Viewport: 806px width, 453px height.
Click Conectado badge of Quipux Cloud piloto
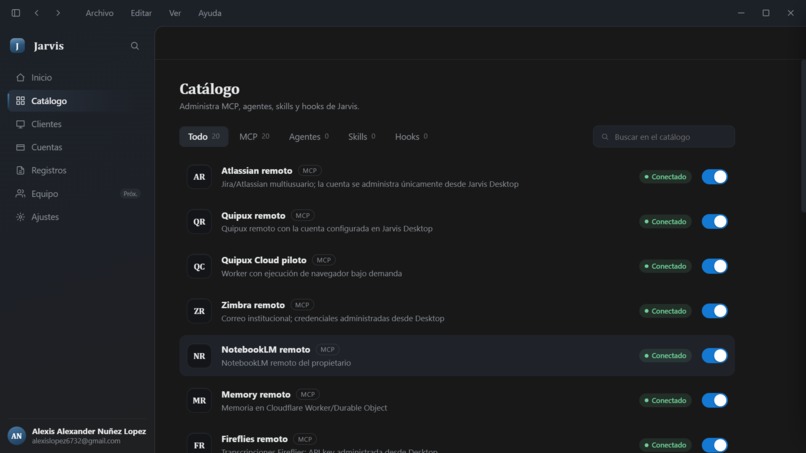(665, 266)
